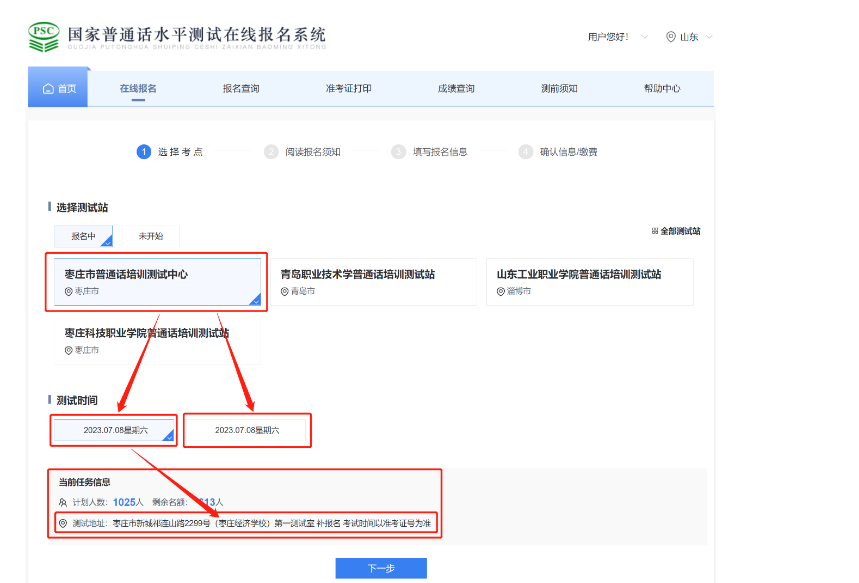Choose 枣庄科技职业学院普通话培训测试站 card
Viewport: 859px width, 583px height.
pyautogui.click(x=157, y=340)
